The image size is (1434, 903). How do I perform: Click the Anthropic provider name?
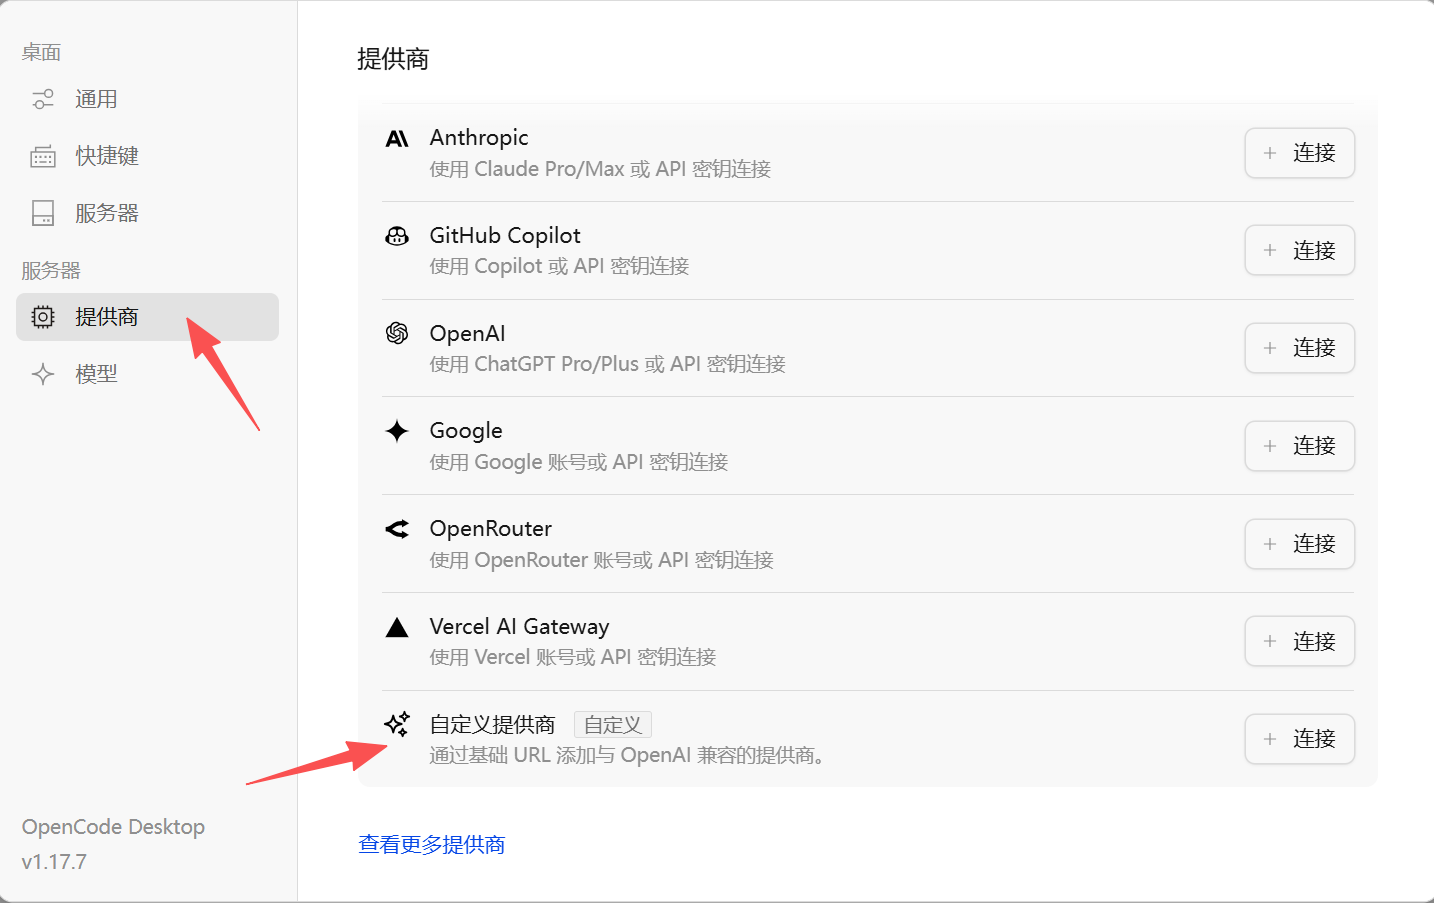[479, 138]
